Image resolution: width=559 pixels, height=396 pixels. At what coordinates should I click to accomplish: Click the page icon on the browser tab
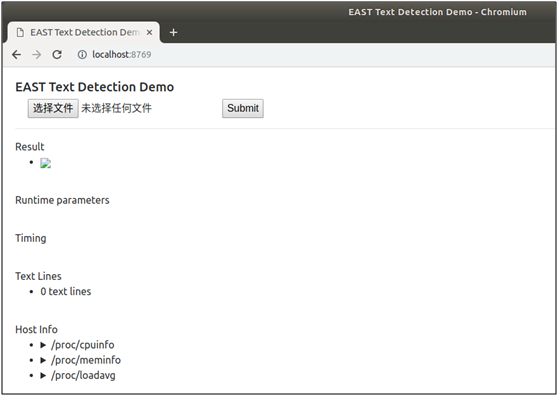[20, 32]
